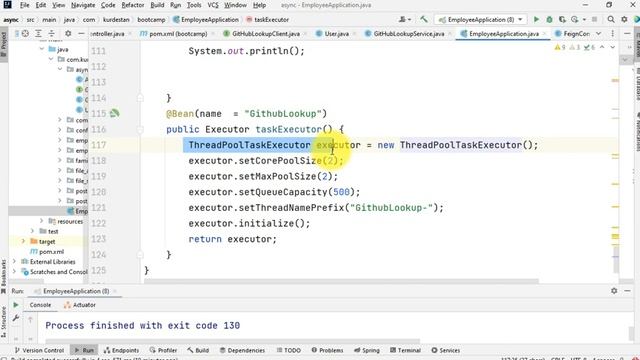Open the Spring tool window
Screen dimensions: 640x360
point(367,350)
